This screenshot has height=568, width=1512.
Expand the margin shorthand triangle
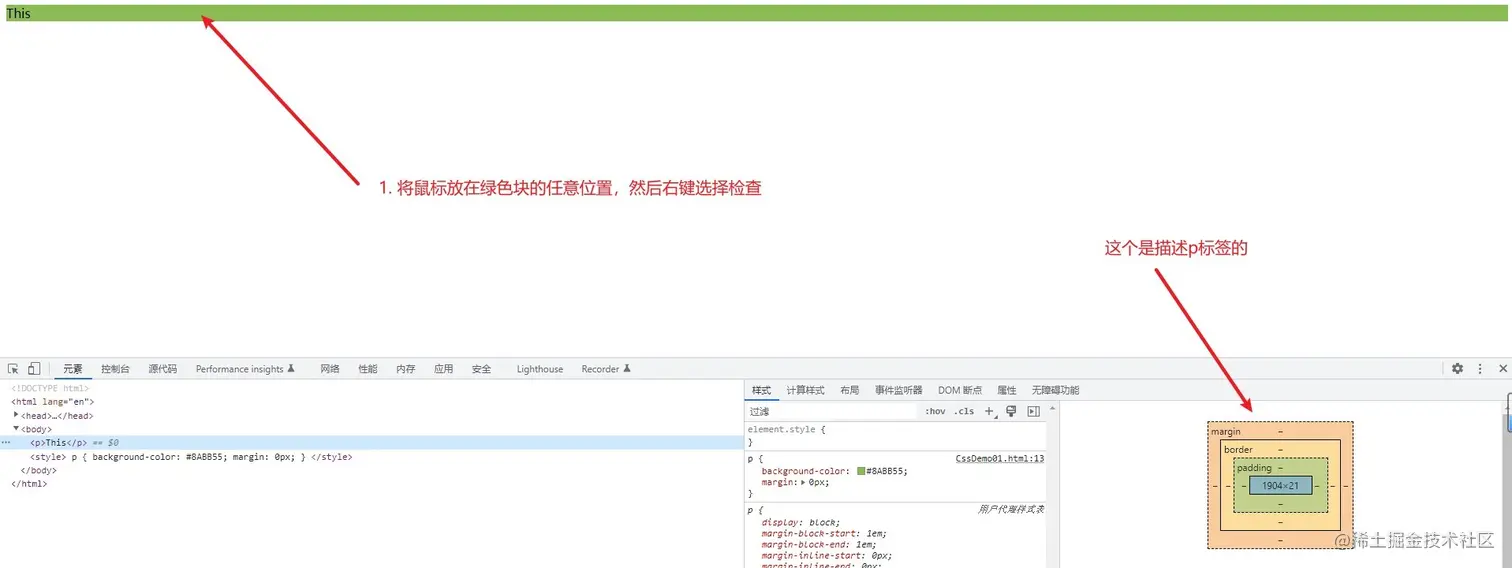803,483
